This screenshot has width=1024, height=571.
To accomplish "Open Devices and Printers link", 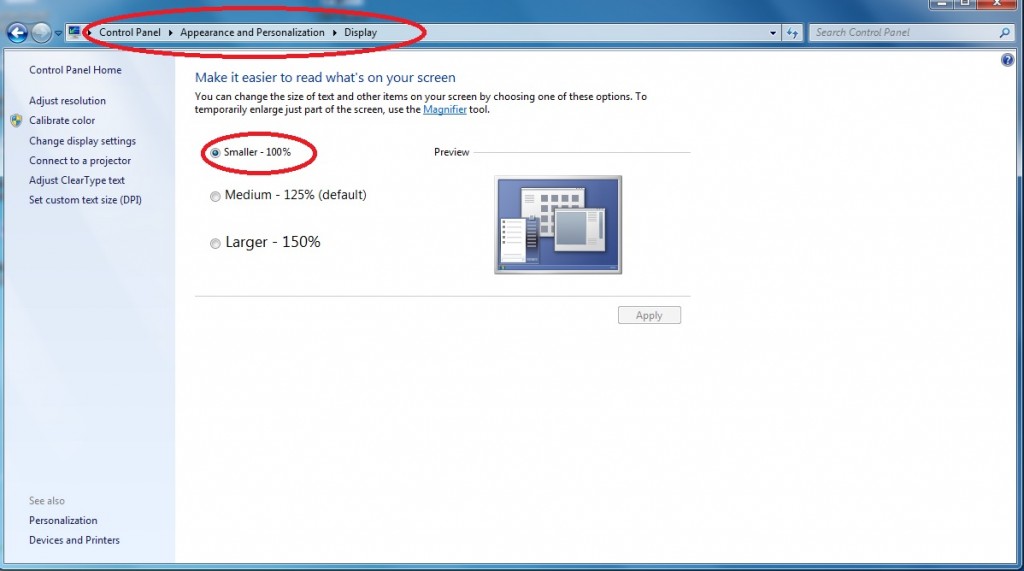I will click(x=74, y=540).
